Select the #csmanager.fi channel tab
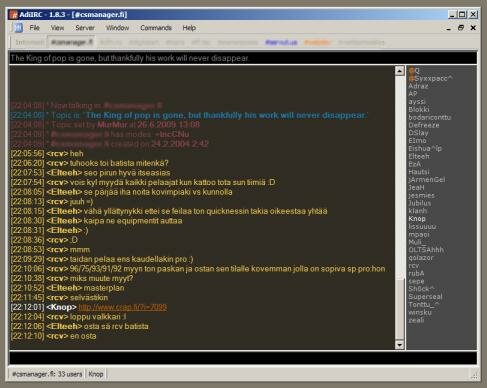Image resolution: width=487 pixels, height=388 pixels. [72, 42]
